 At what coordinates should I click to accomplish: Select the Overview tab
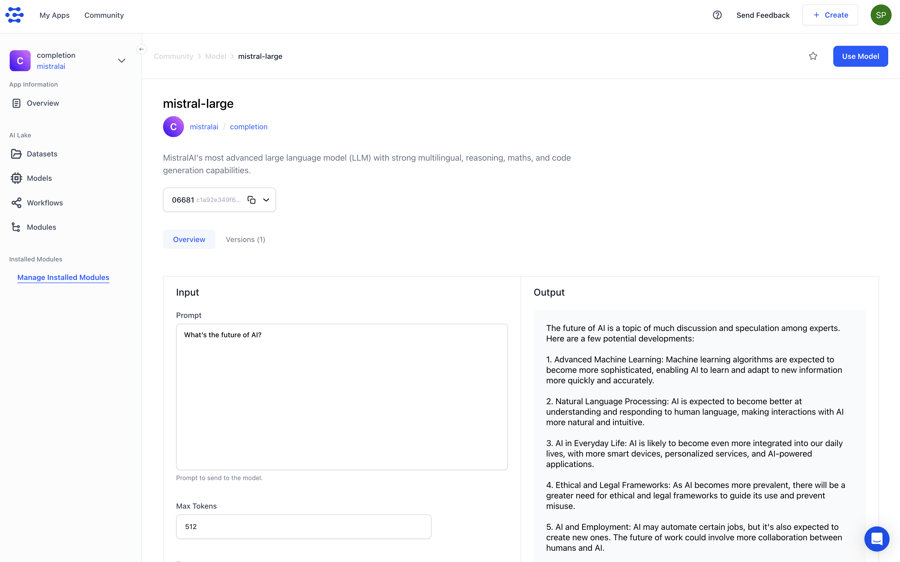click(189, 240)
